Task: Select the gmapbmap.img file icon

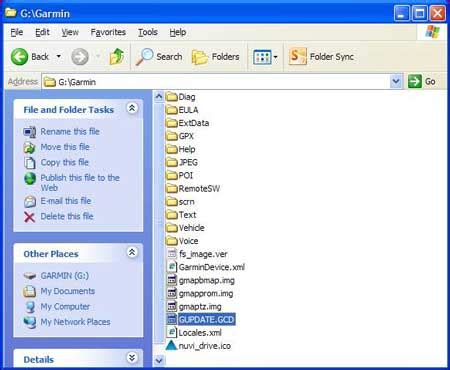Action: click(x=172, y=280)
